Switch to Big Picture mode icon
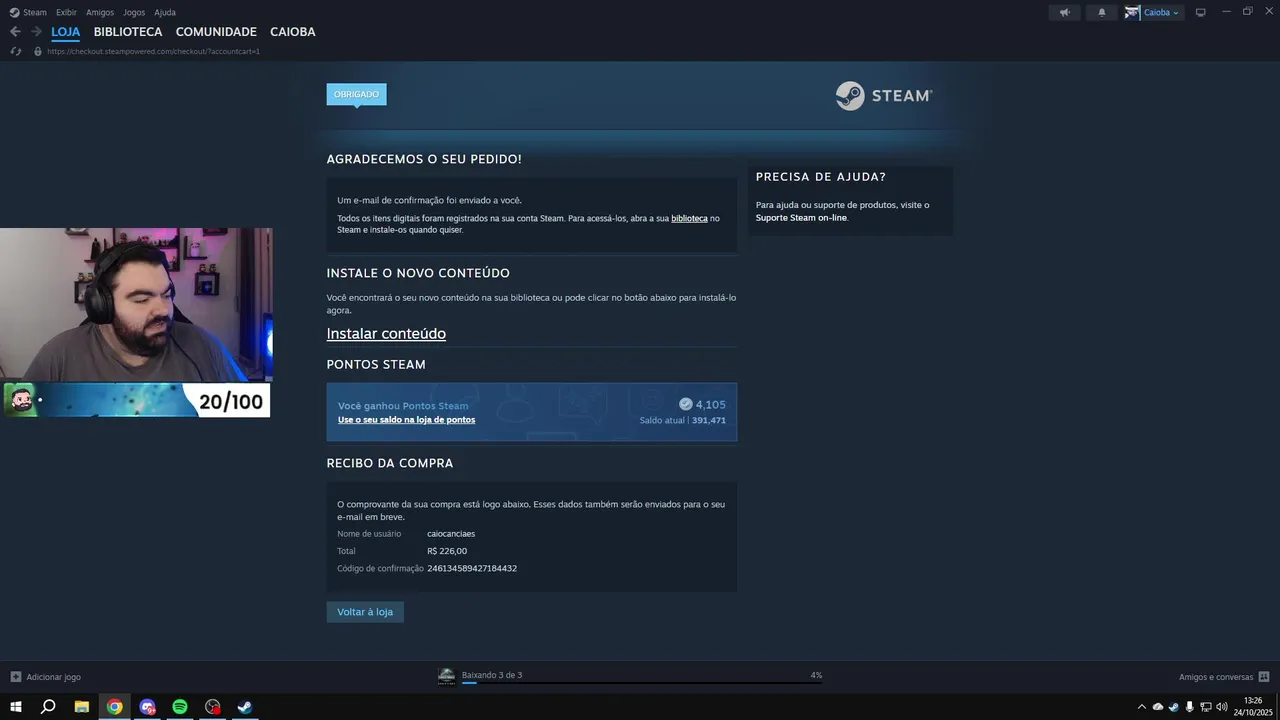Screen dimensions: 1280x720 (1201, 12)
